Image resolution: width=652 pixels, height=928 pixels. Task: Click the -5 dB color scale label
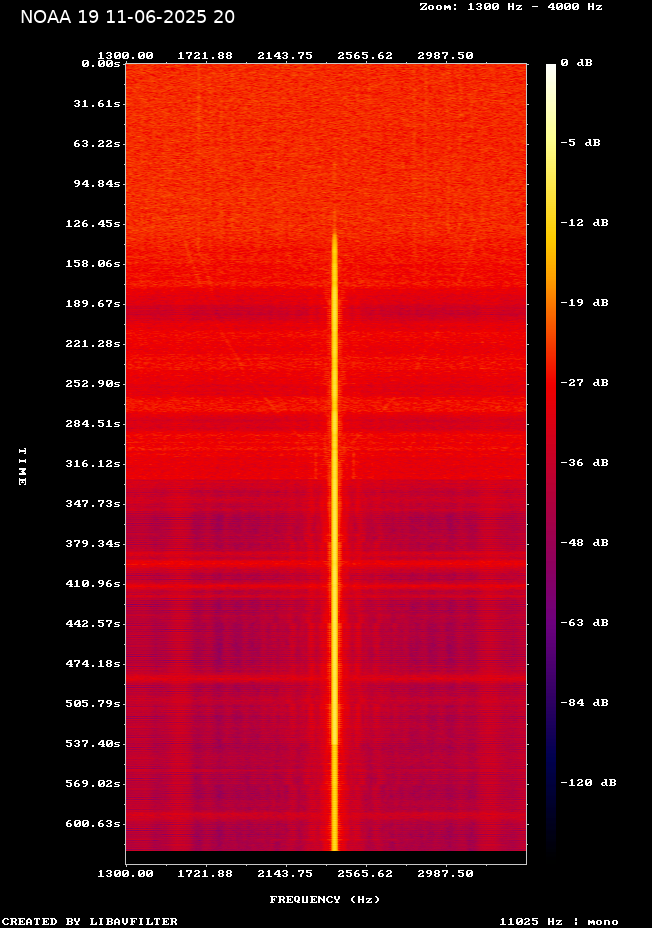click(x=580, y=143)
